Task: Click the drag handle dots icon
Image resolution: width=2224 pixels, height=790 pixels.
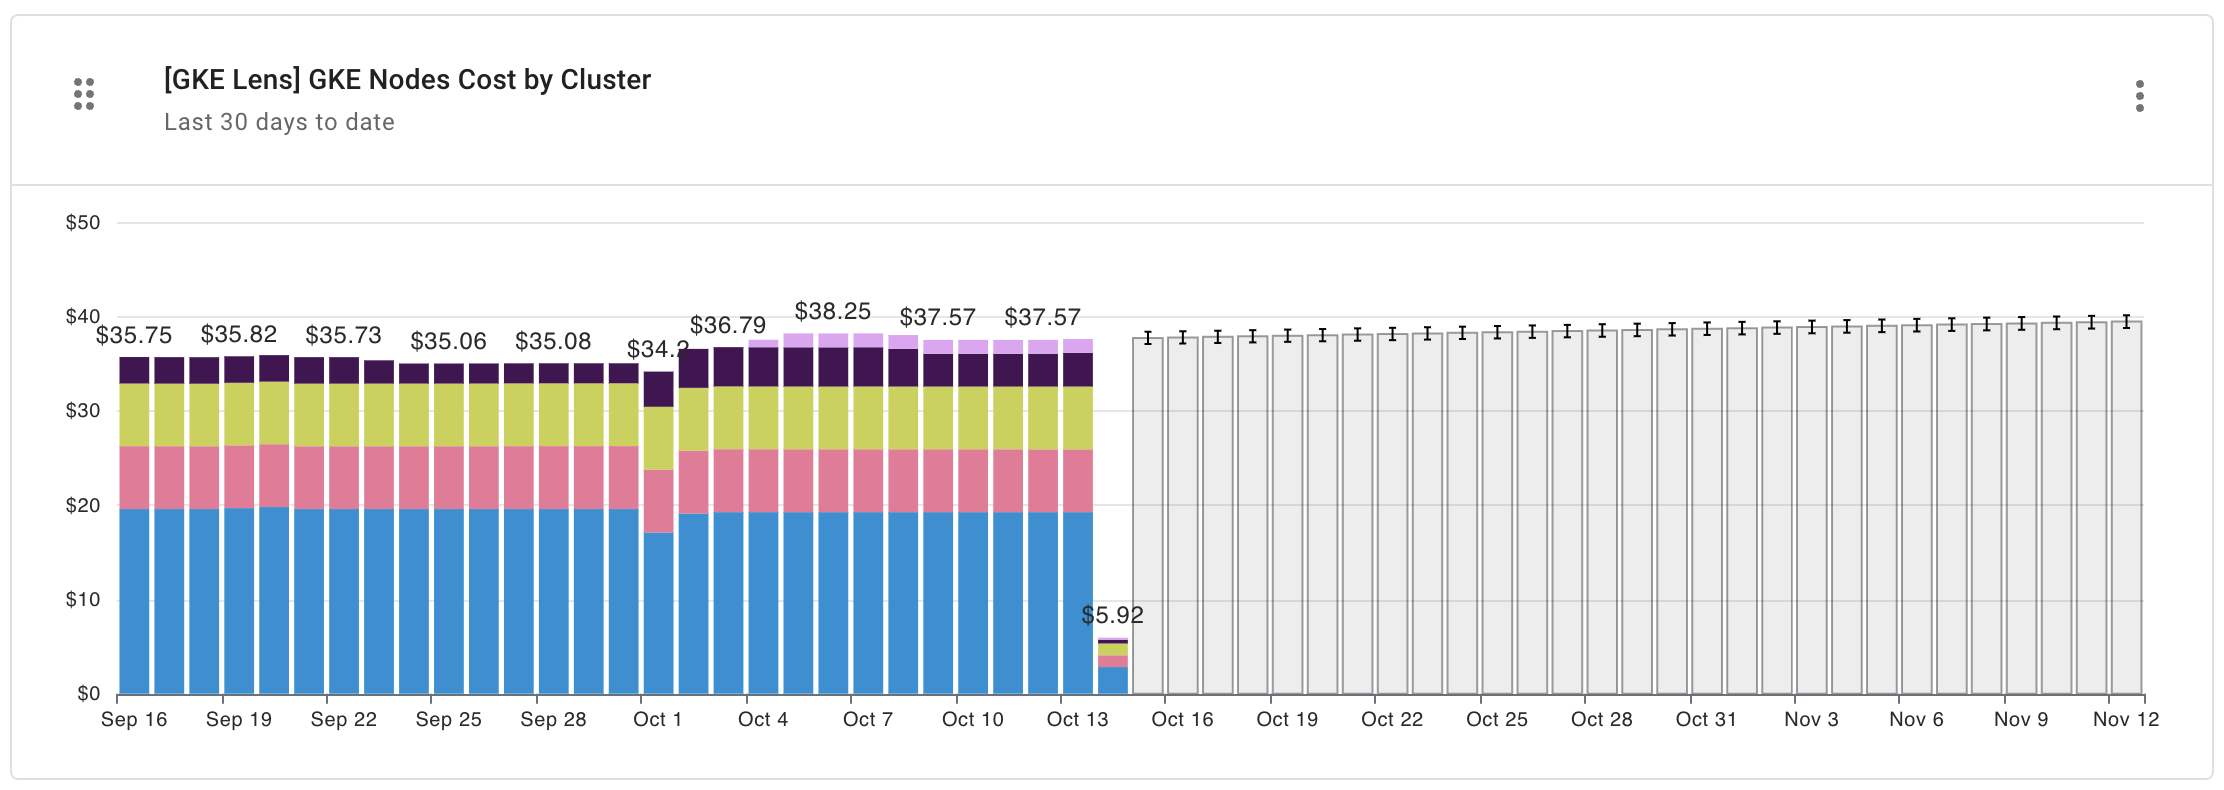Action: coord(84,94)
